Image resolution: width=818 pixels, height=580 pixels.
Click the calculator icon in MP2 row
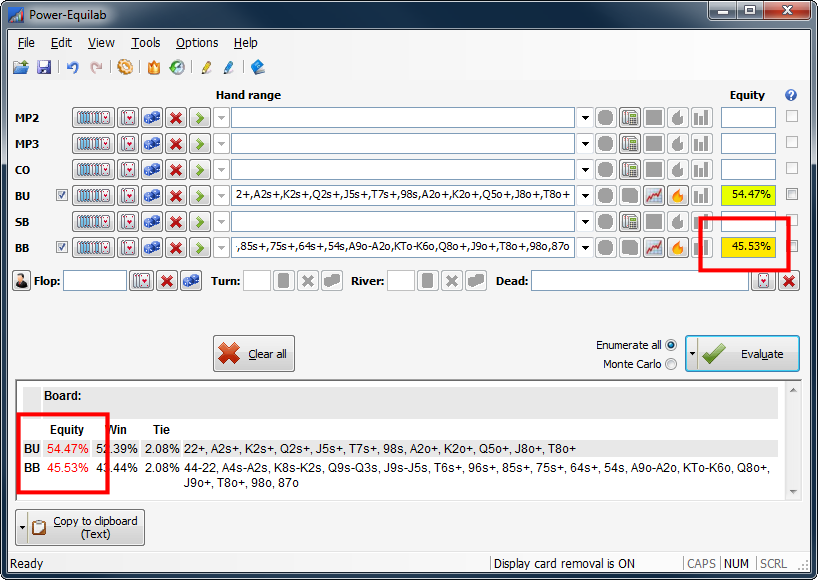(x=630, y=118)
